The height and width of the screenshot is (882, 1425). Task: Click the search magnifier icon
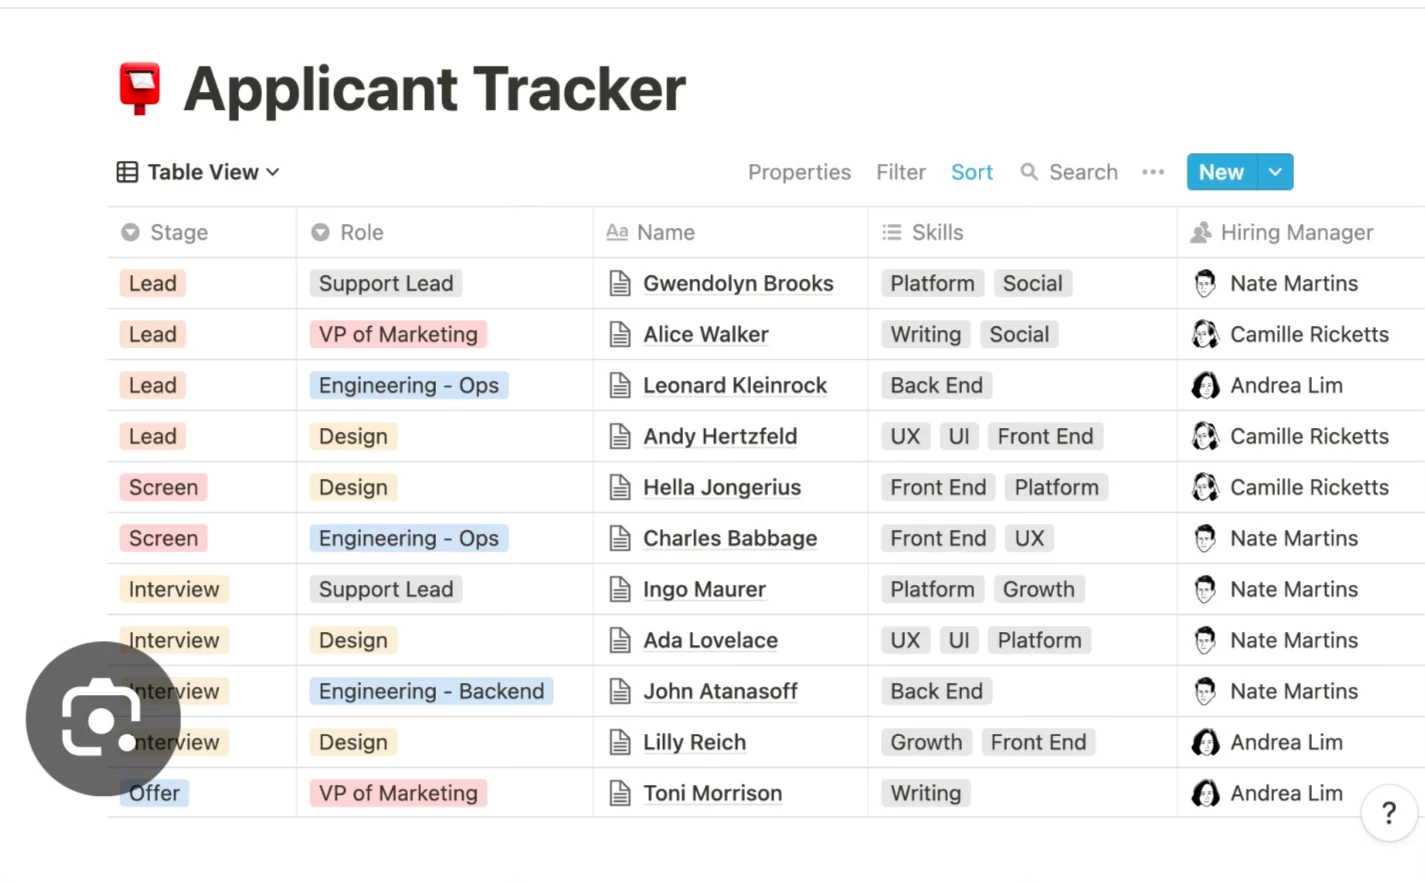click(x=1029, y=172)
